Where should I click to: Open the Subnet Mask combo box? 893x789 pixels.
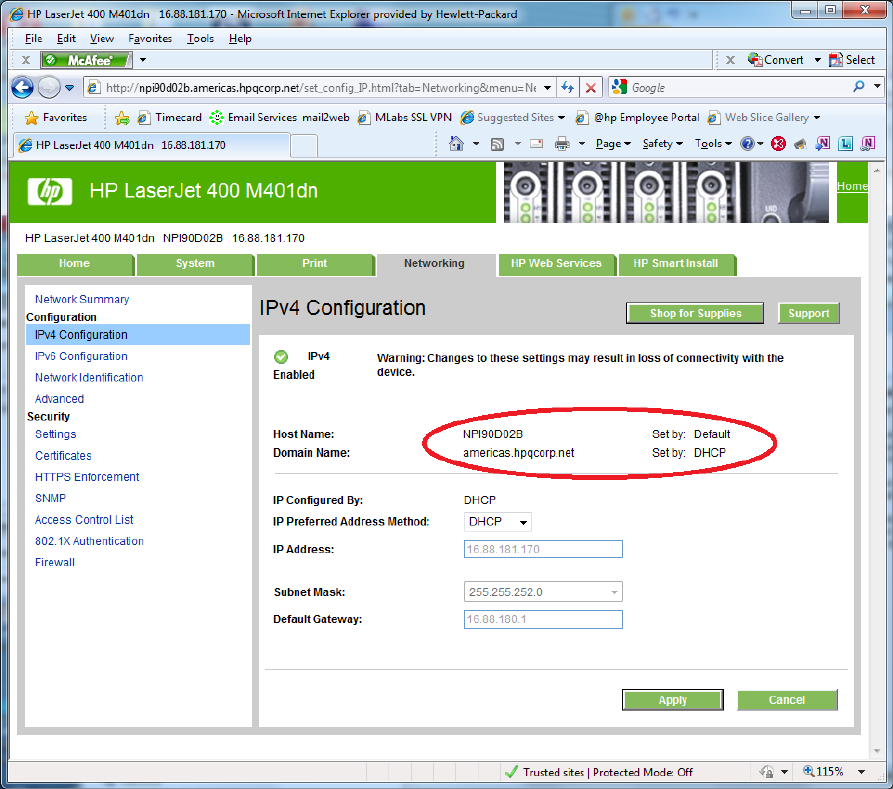[543, 592]
